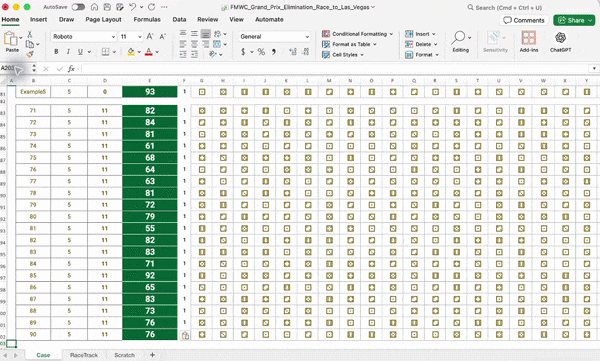This screenshot has height=361, width=600.
Task: Click the Decrease Indent icon
Action: coord(183,54)
